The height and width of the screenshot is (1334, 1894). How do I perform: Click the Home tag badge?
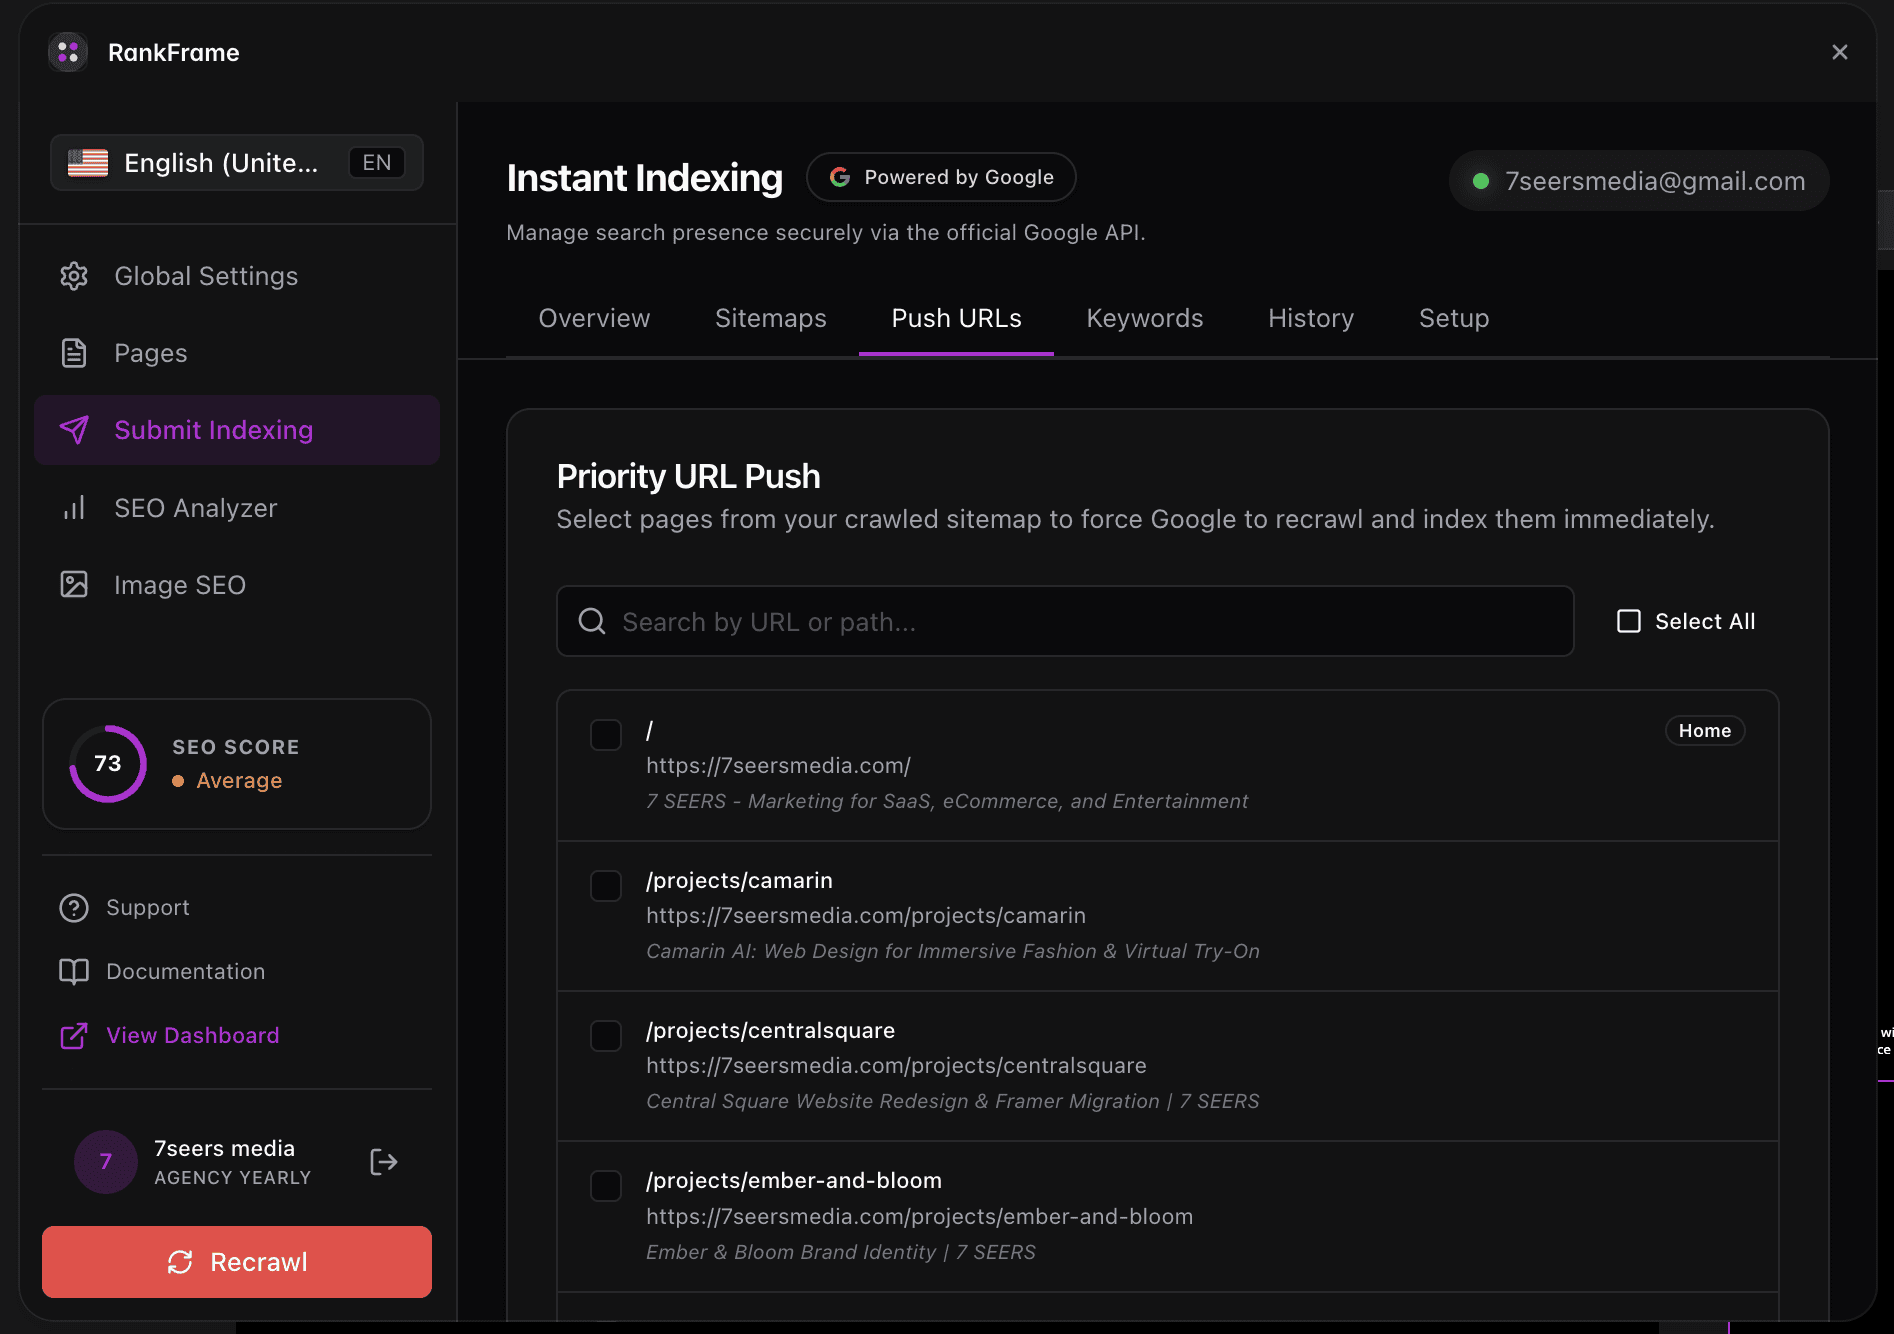(1705, 731)
